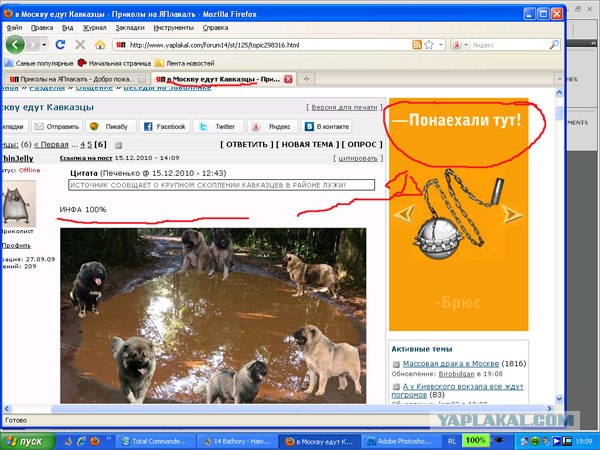Click Версия для печати link
Screen dimensions: 600x450
coord(344,108)
